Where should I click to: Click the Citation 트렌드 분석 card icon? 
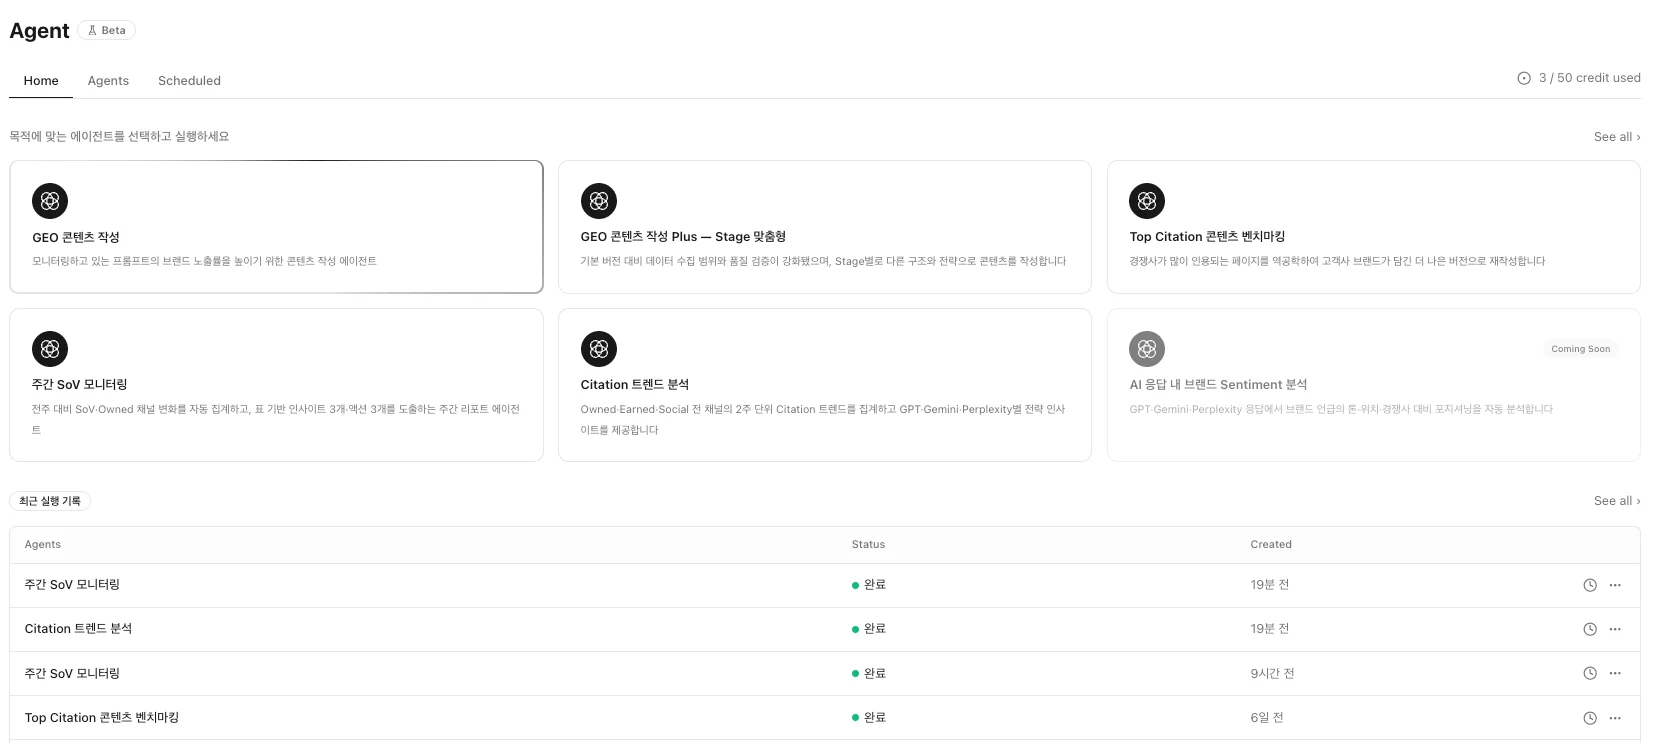[598, 349]
